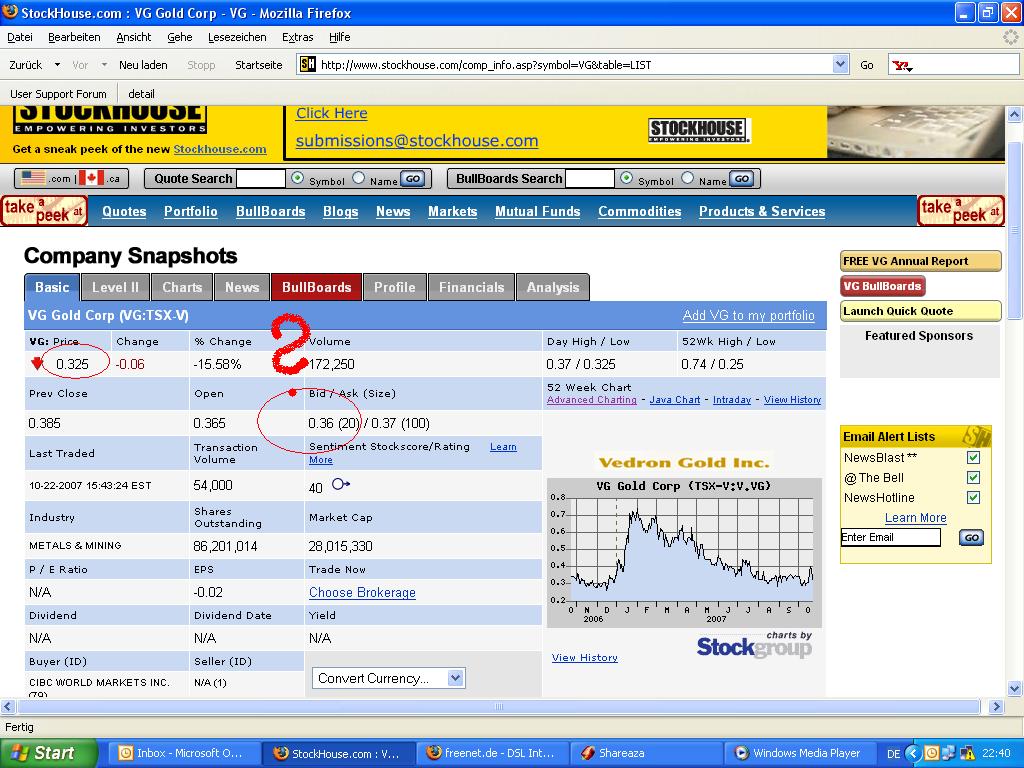
Task: Open the Extras menu
Action: (x=298, y=37)
